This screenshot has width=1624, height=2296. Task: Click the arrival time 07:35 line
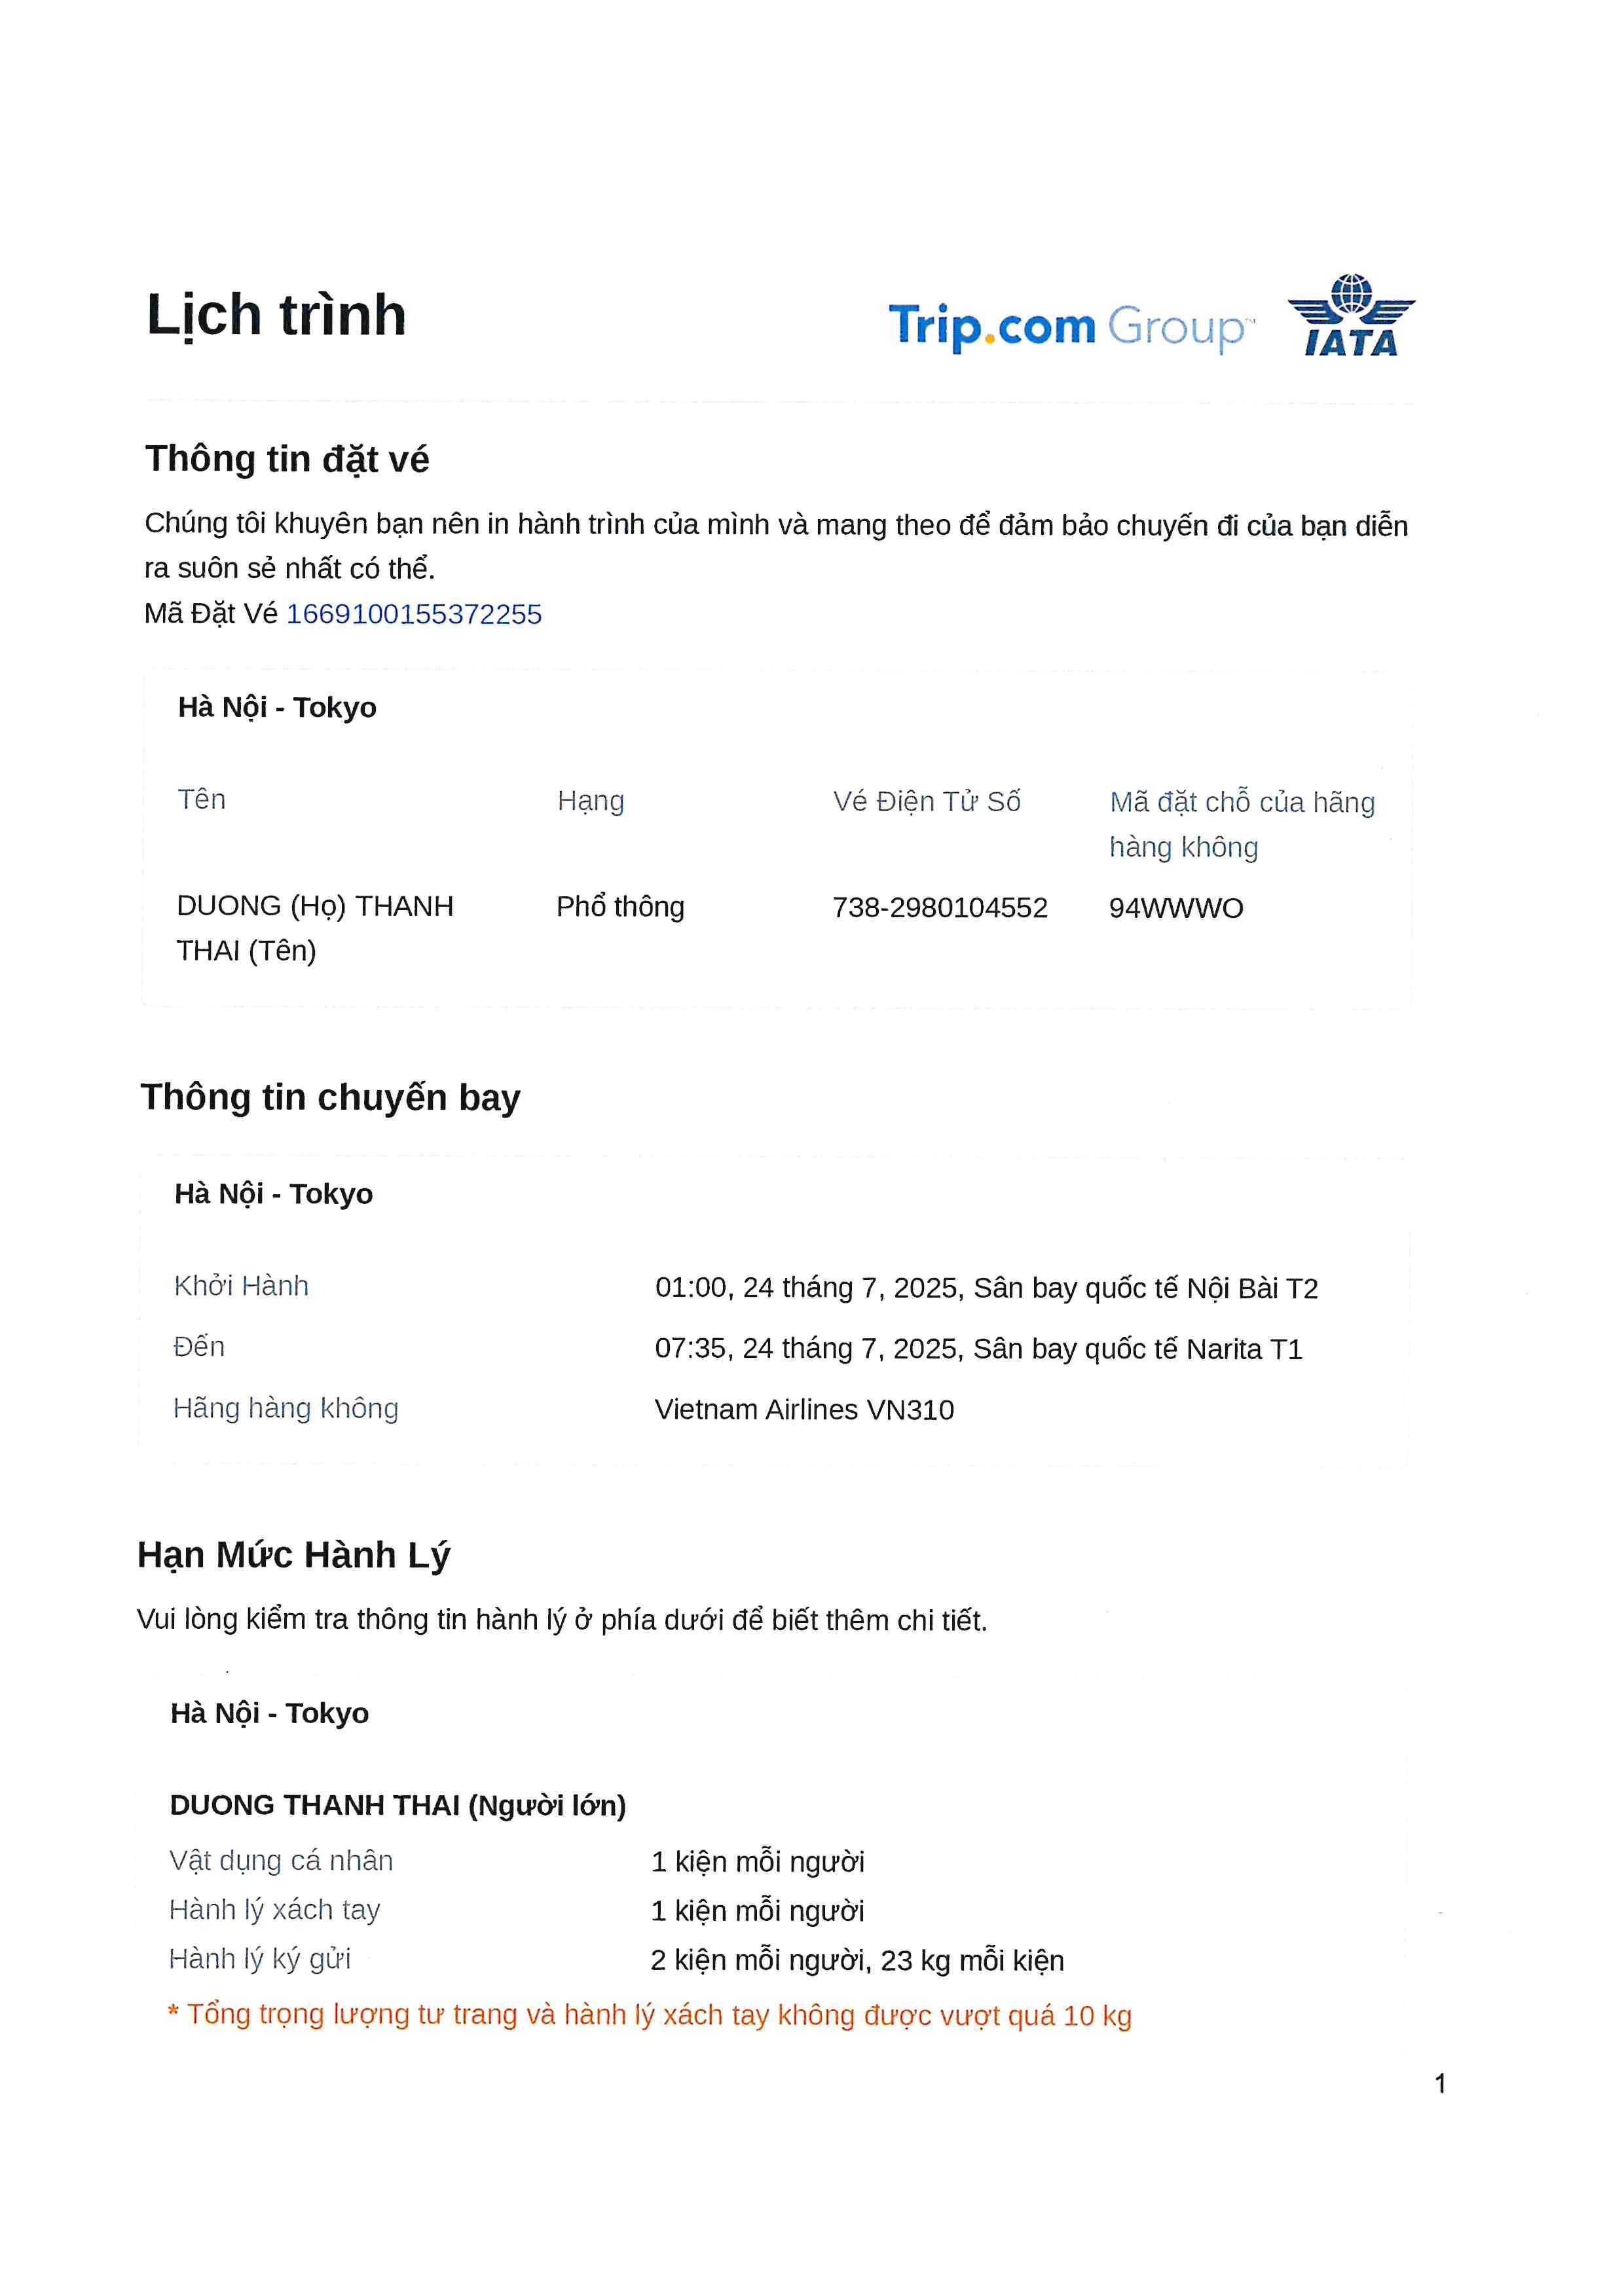coord(978,1349)
